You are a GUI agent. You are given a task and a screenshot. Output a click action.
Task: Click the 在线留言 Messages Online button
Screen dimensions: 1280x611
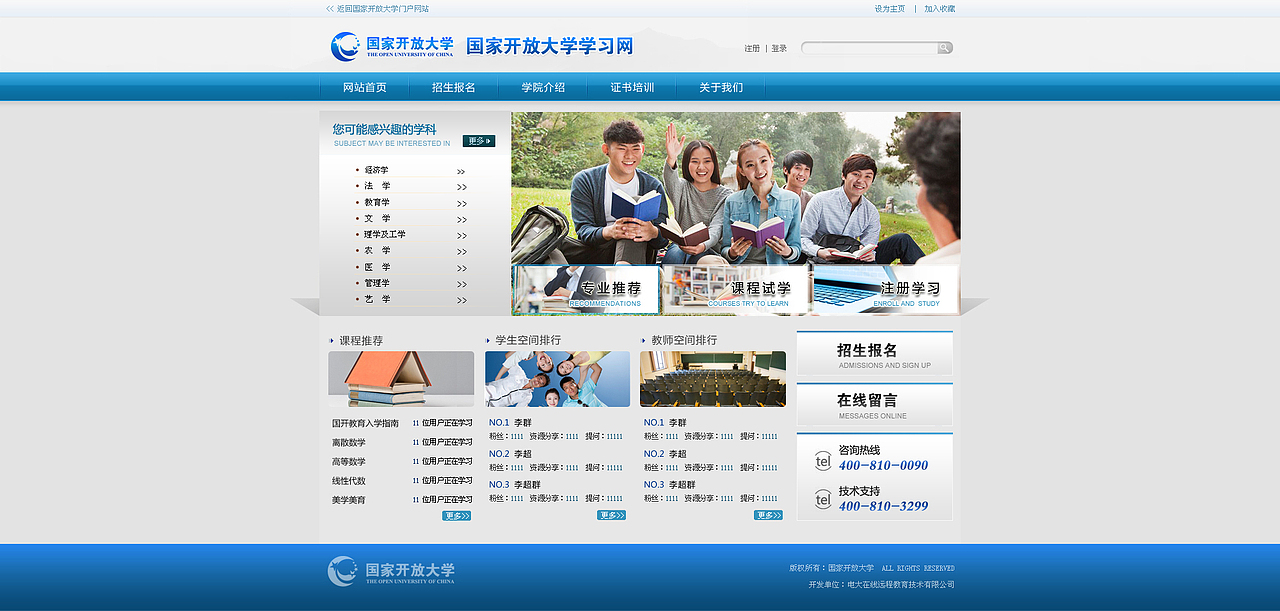tap(875, 404)
